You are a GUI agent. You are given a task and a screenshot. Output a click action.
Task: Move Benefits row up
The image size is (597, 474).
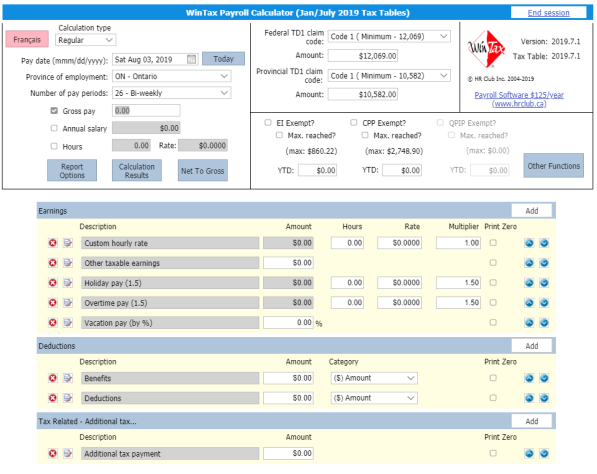click(529, 378)
